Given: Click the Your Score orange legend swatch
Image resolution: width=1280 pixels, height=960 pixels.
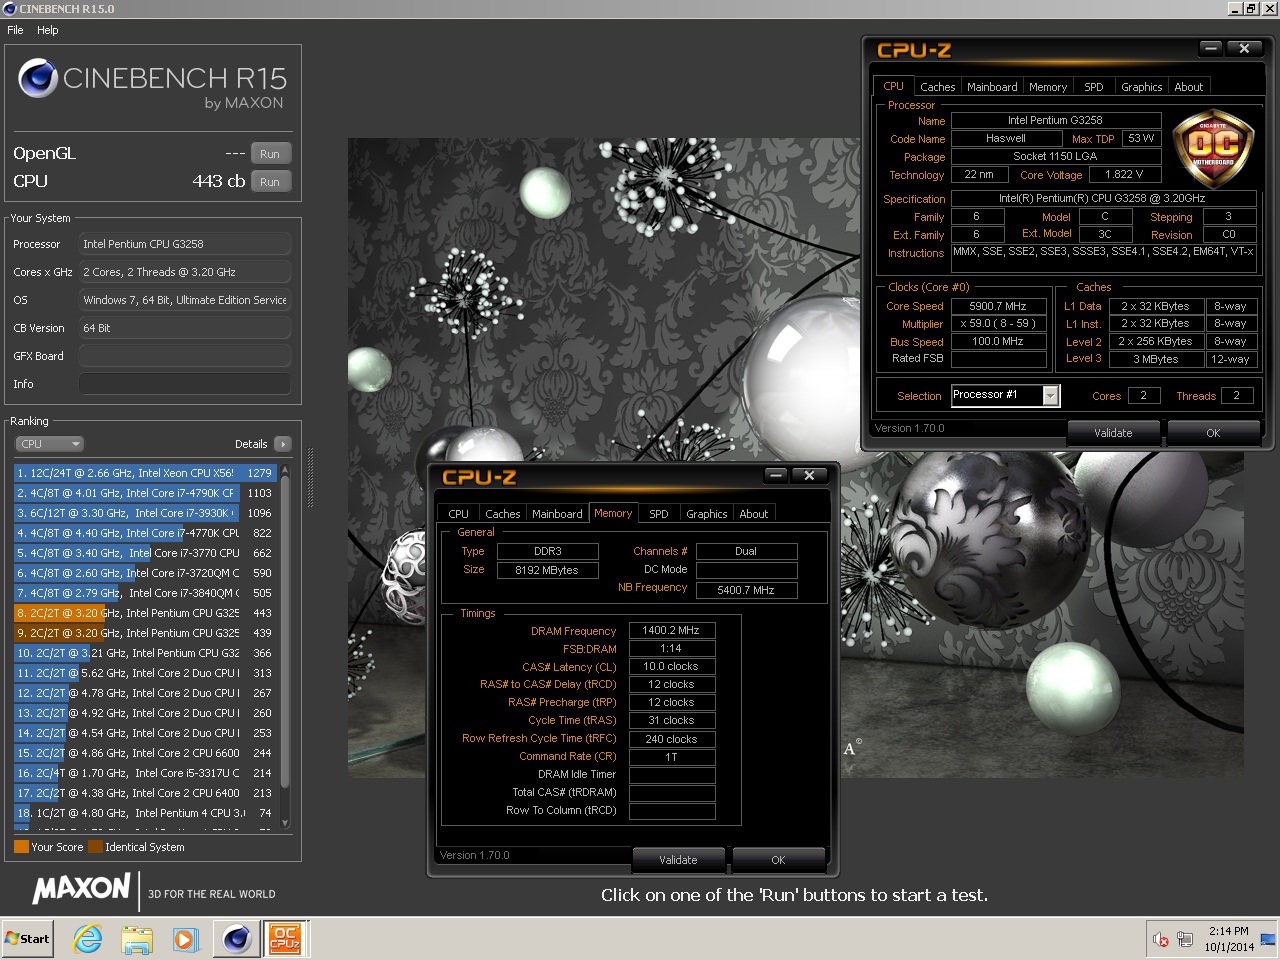Looking at the screenshot, I should coord(21,847).
